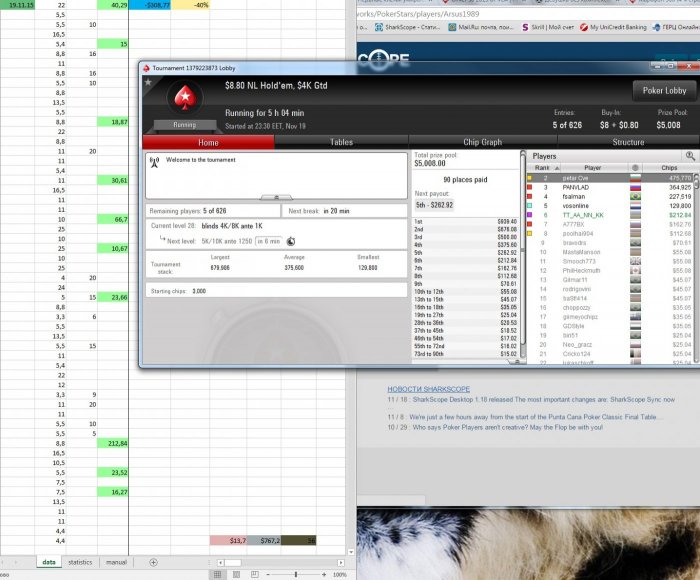This screenshot has width=700, height=580.
Task: Click the red color tag next to PANVLAD
Action: [x=529, y=188]
